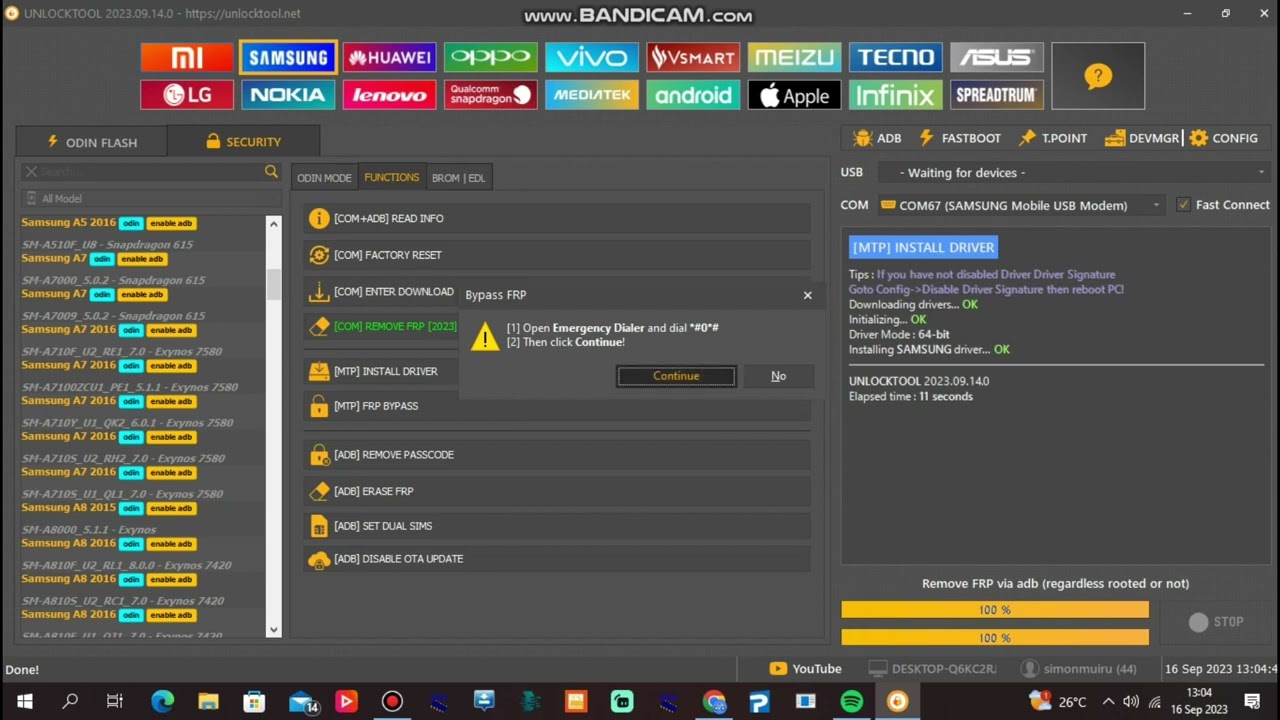1280x720 pixels.
Task: Select SM-A710F_U2_RE1_7.0 Exynos 7580 model
Action: pos(122,352)
